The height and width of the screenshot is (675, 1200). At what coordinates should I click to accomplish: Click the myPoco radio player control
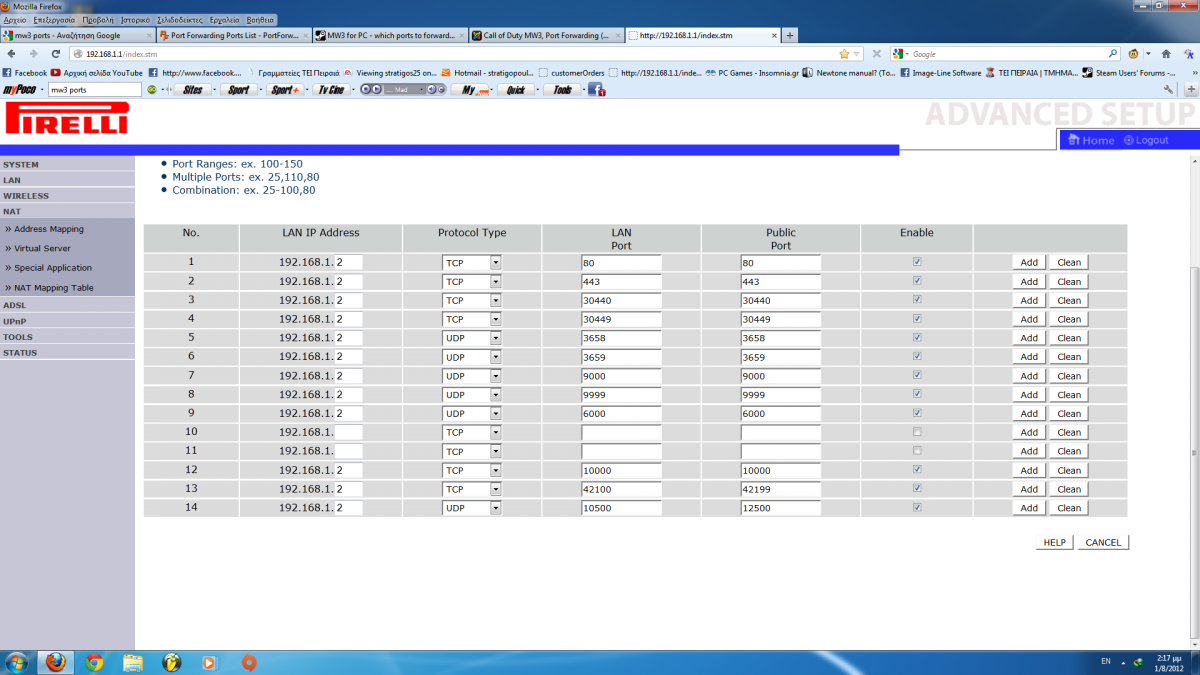(x=403, y=90)
